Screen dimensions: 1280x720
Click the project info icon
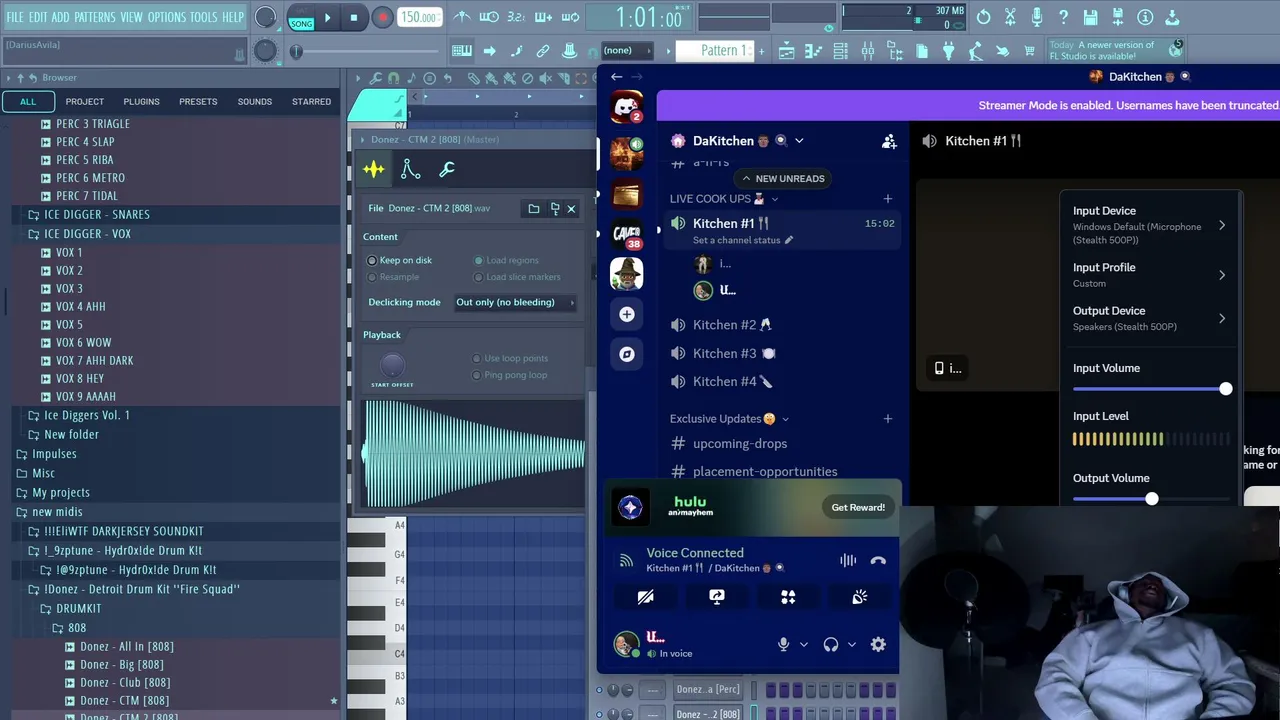pyautogui.click(x=1145, y=17)
